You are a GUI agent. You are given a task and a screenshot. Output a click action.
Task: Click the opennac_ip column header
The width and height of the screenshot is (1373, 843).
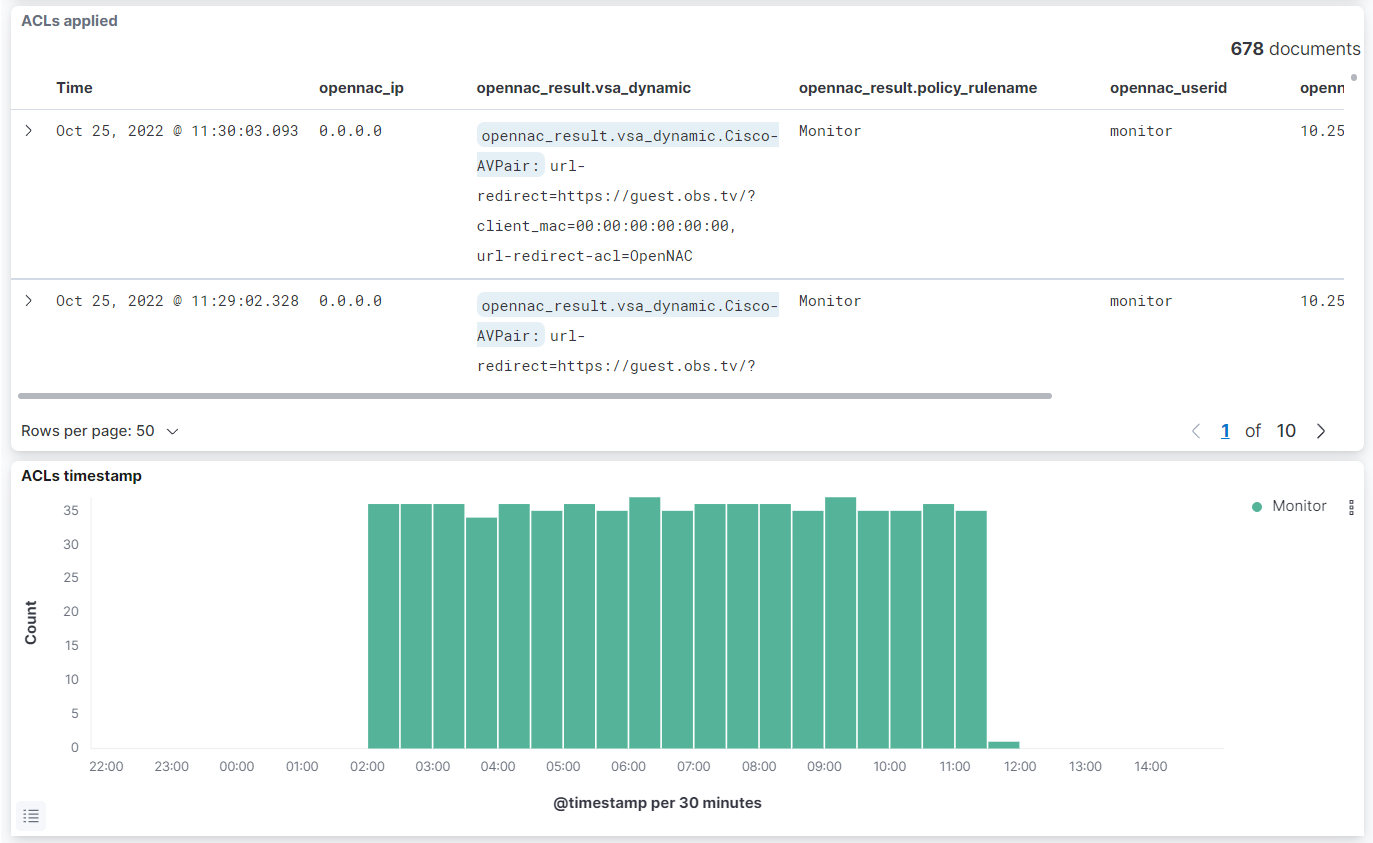tap(361, 88)
